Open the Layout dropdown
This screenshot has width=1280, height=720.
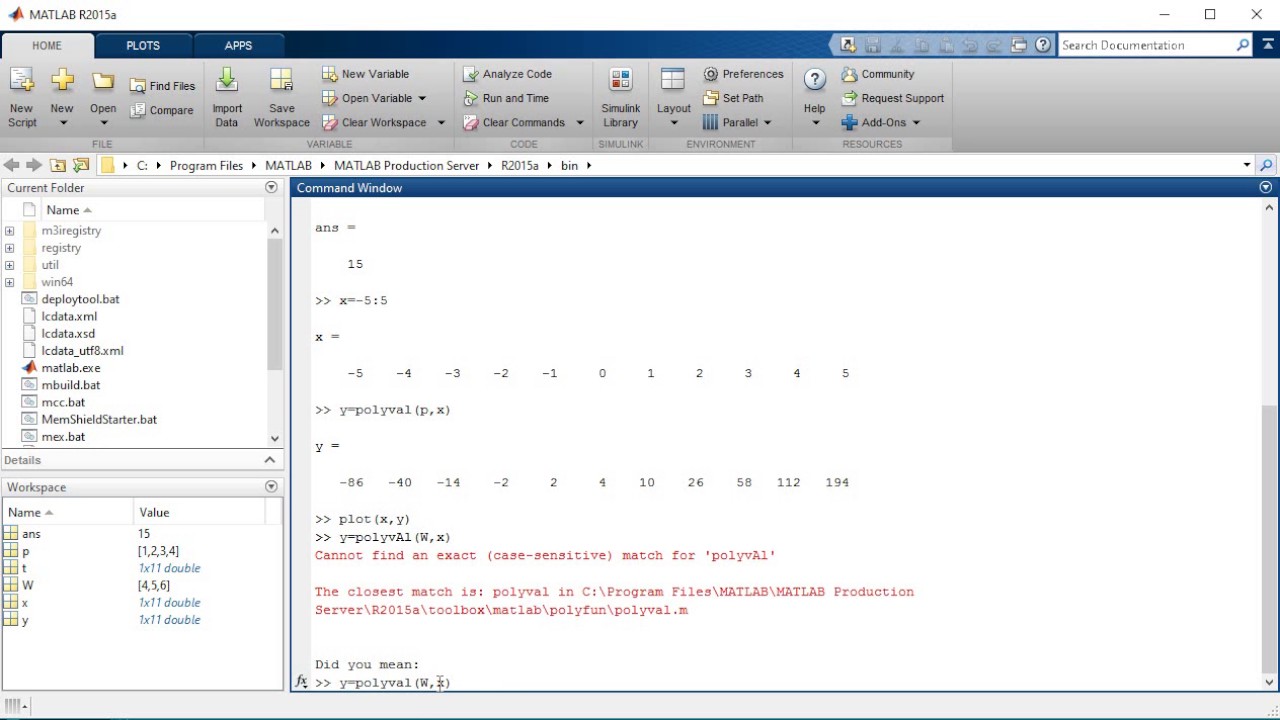(x=673, y=97)
